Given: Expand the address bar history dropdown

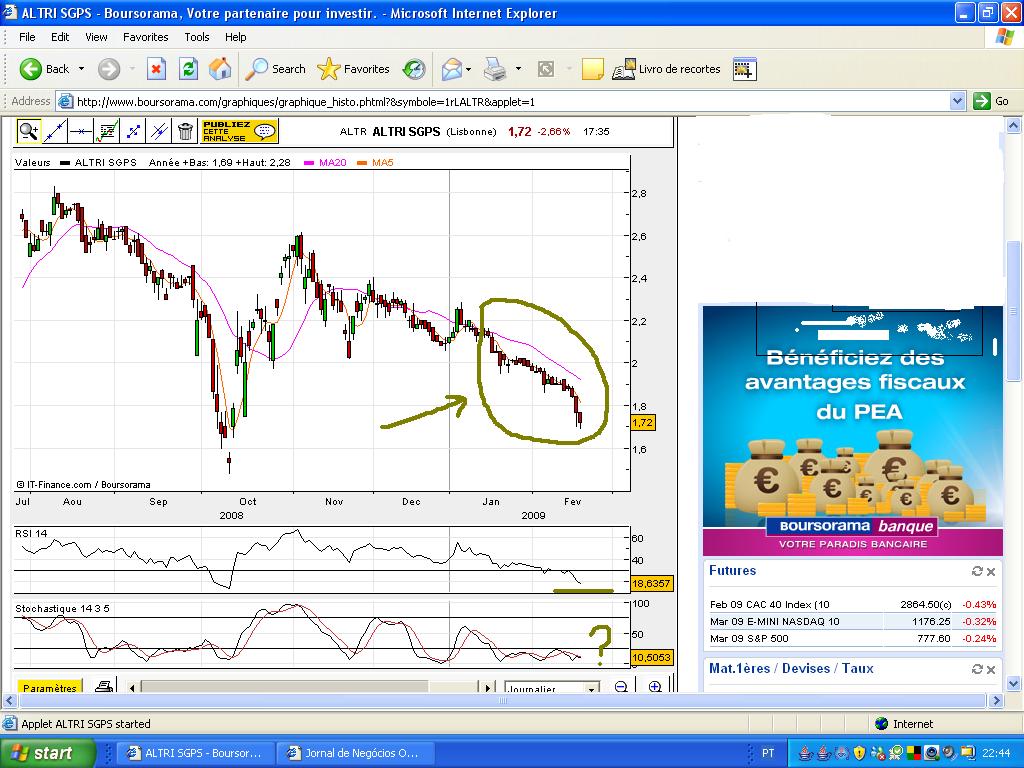Looking at the screenshot, I should [x=957, y=101].
